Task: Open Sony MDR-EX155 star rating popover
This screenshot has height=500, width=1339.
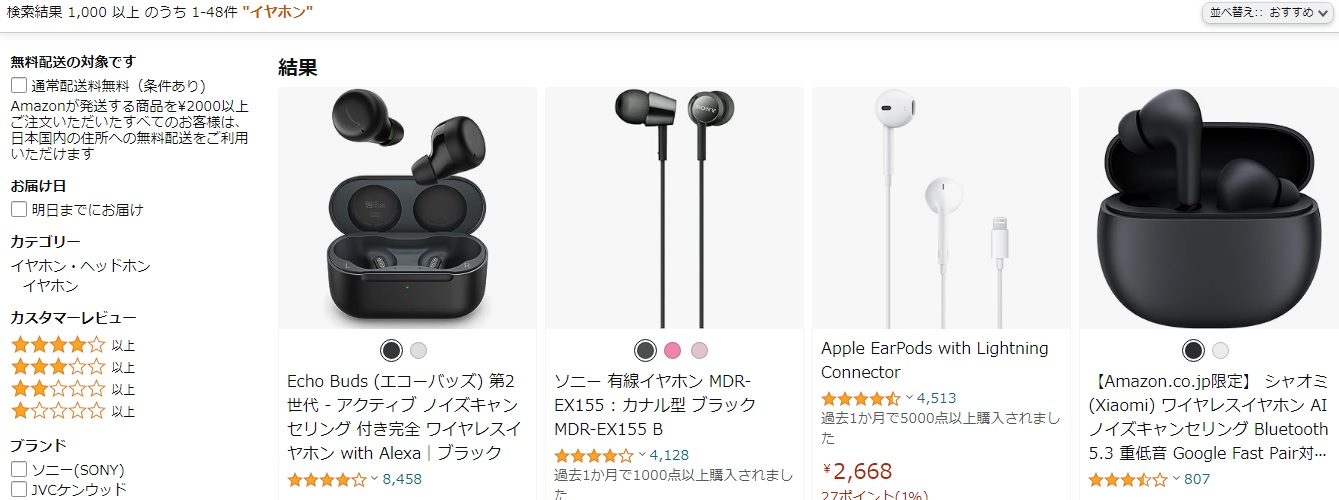Action: [594, 455]
